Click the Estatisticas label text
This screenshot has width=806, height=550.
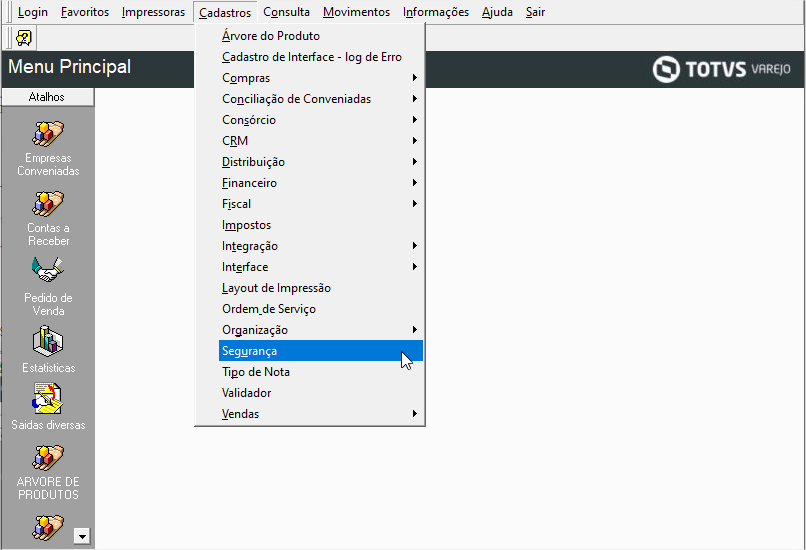click(x=48, y=368)
